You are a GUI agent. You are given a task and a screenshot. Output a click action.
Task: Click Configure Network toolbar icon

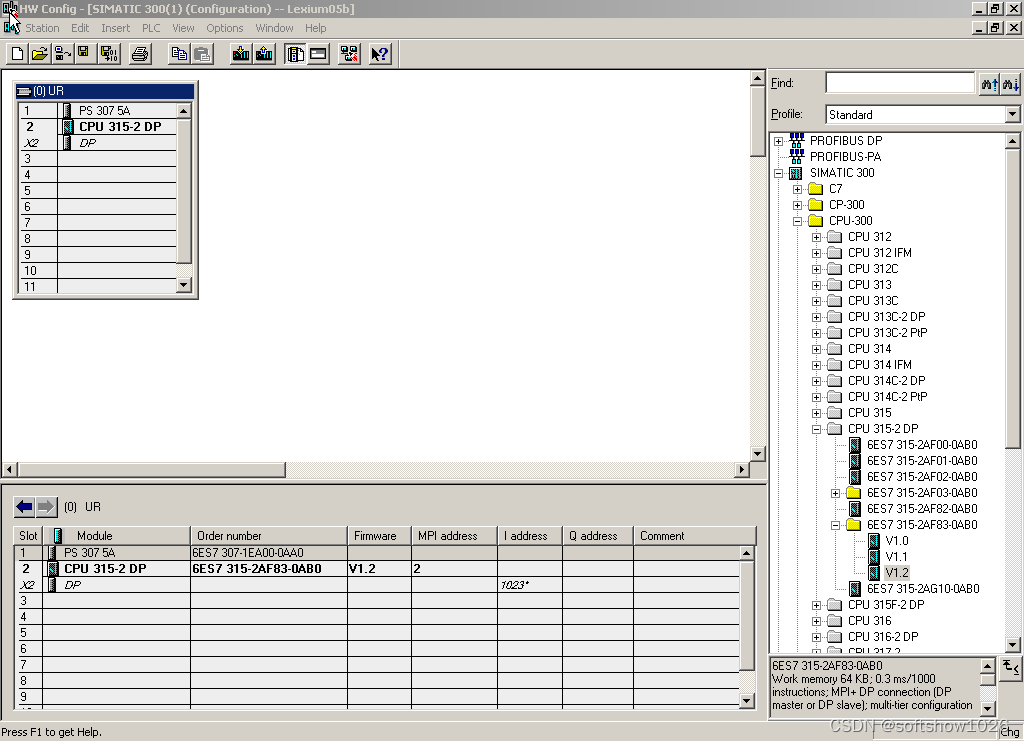[349, 54]
